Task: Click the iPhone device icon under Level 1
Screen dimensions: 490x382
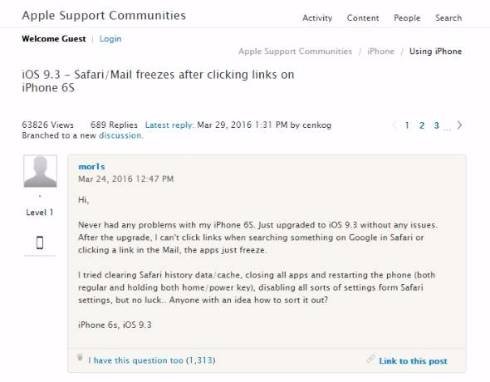Action: pyautogui.click(x=40, y=242)
